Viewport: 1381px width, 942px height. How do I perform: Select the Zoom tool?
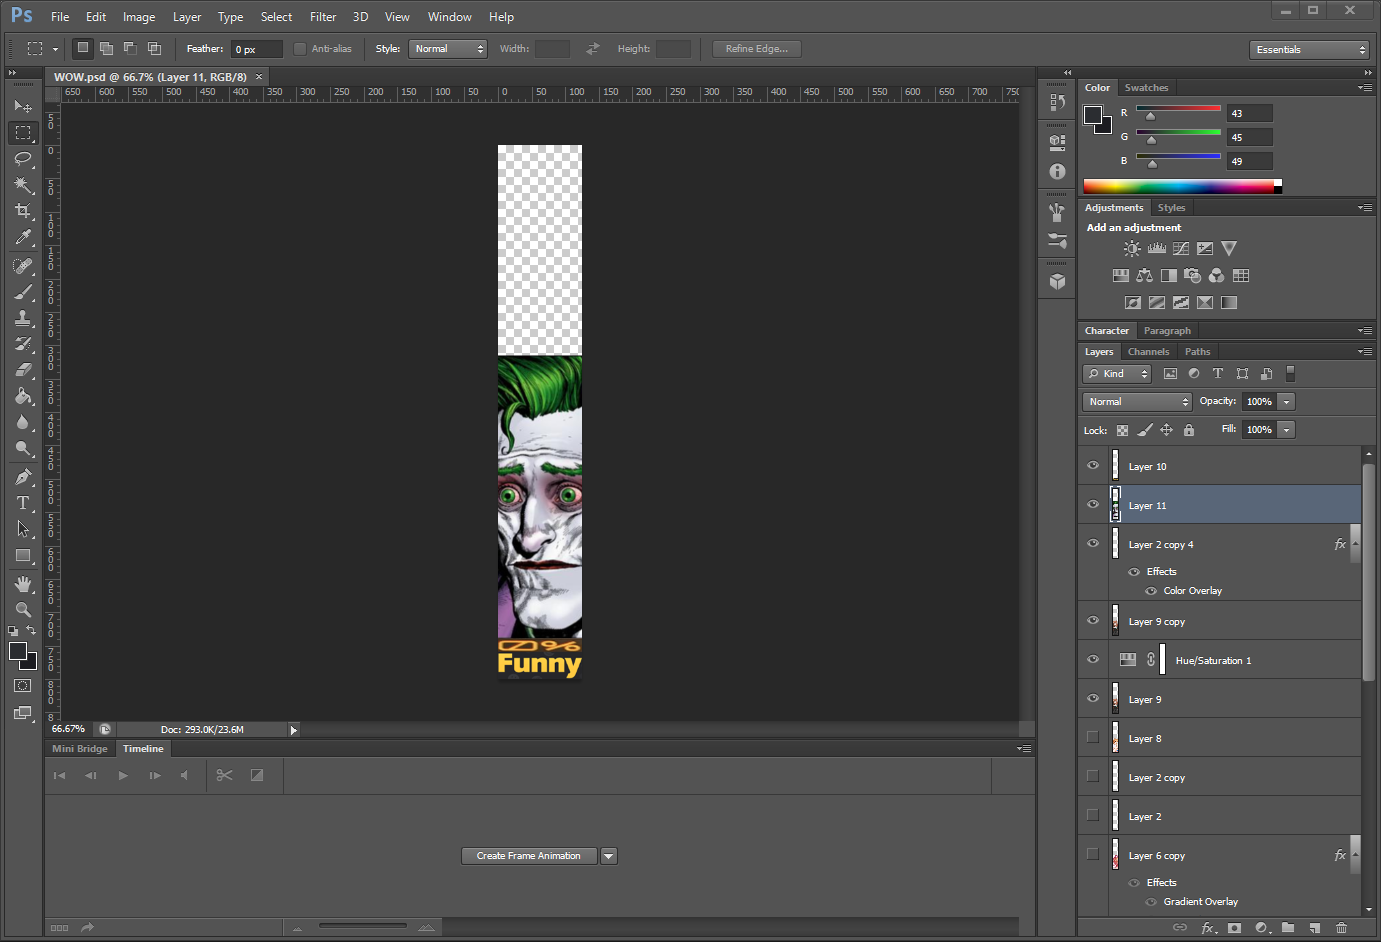[x=23, y=610]
